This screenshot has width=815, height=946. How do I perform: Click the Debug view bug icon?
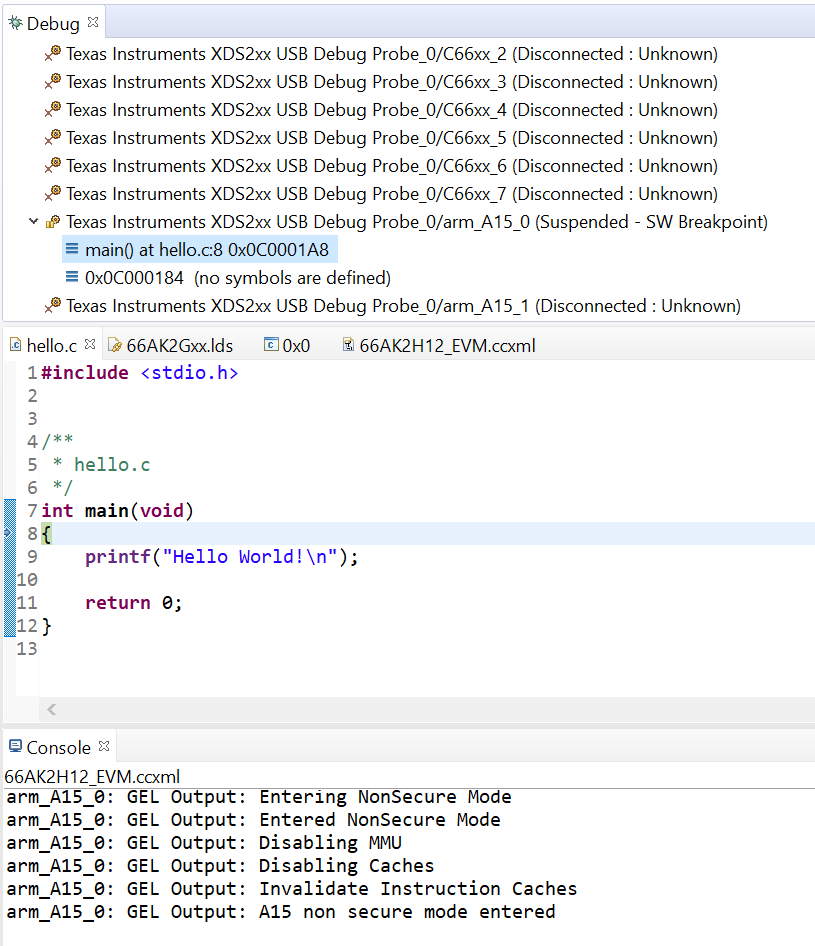click(x=15, y=23)
